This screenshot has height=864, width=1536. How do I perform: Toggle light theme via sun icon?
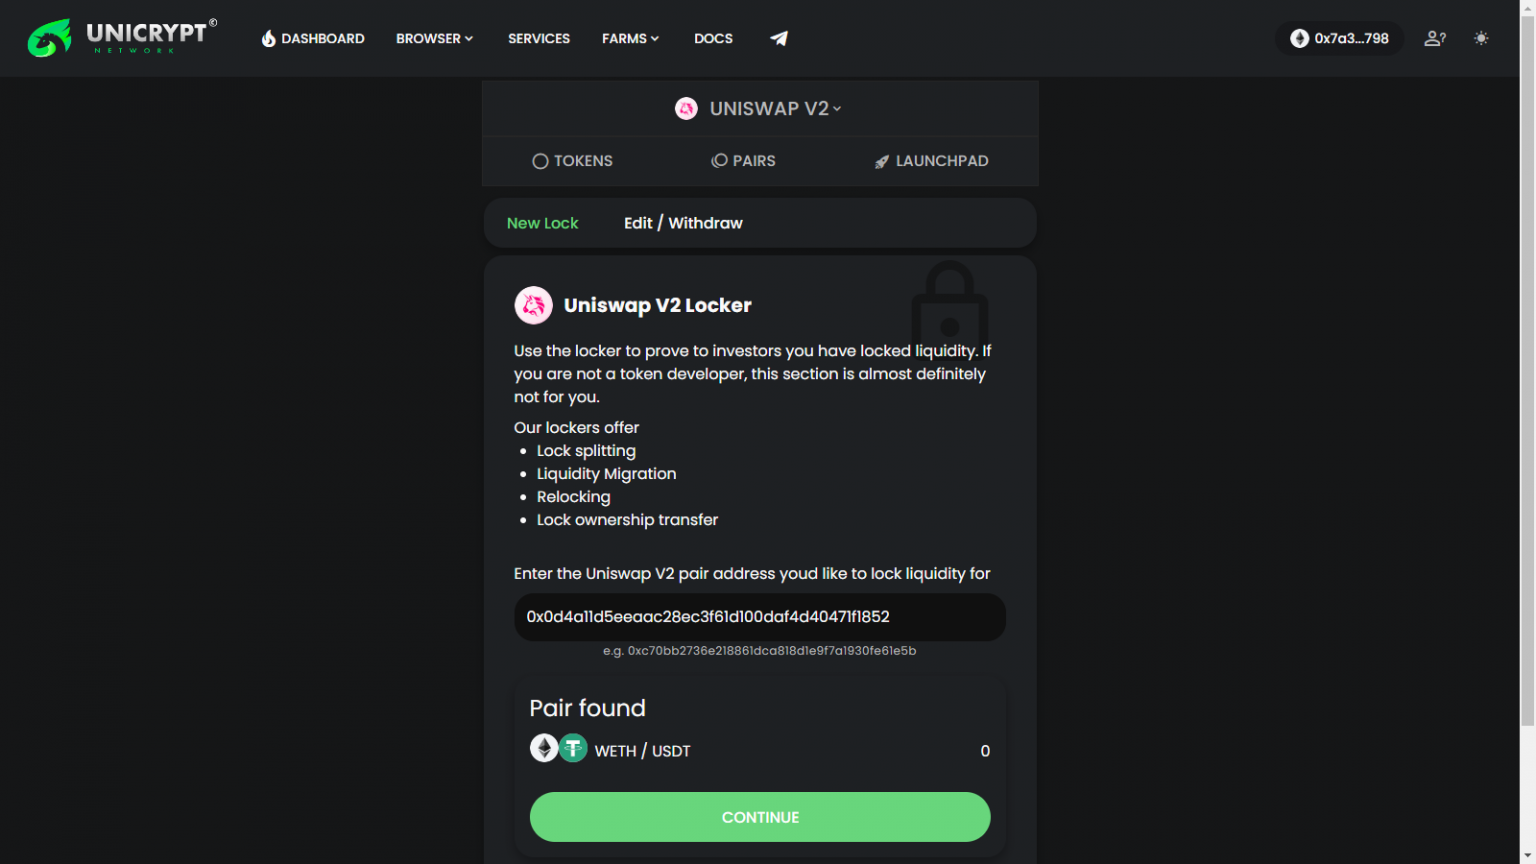coord(1481,38)
